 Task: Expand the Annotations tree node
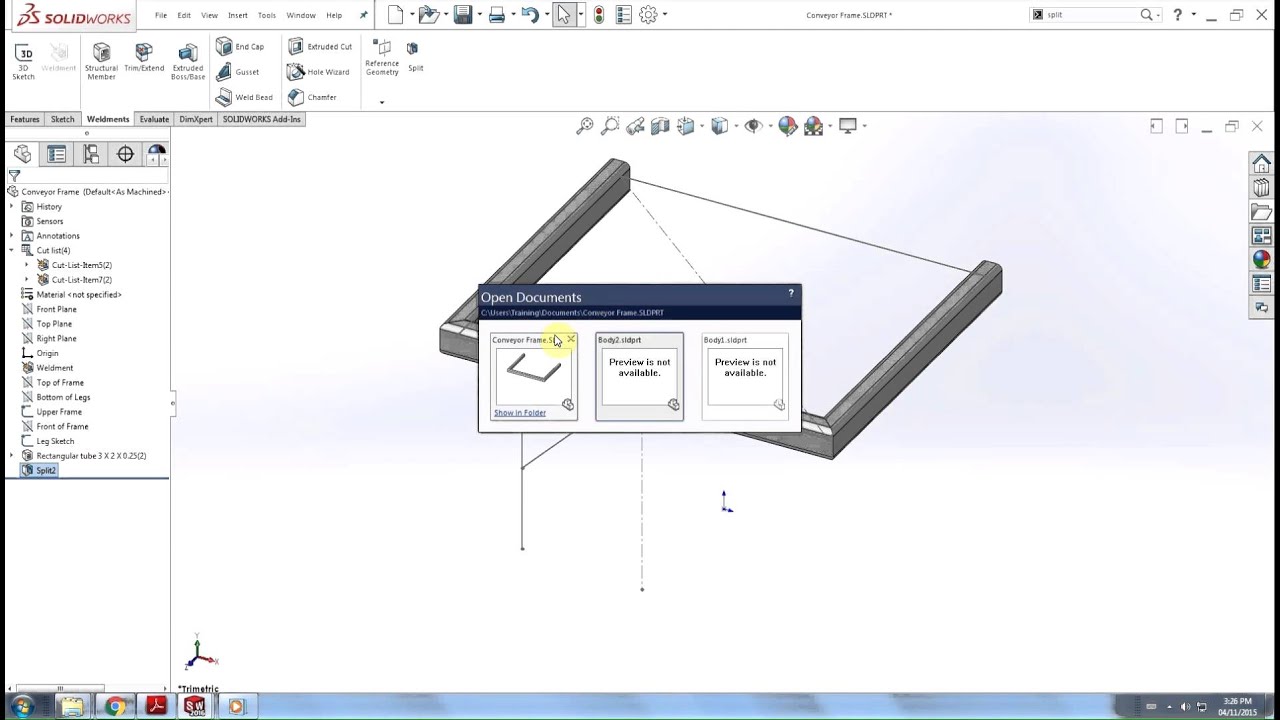click(12, 236)
